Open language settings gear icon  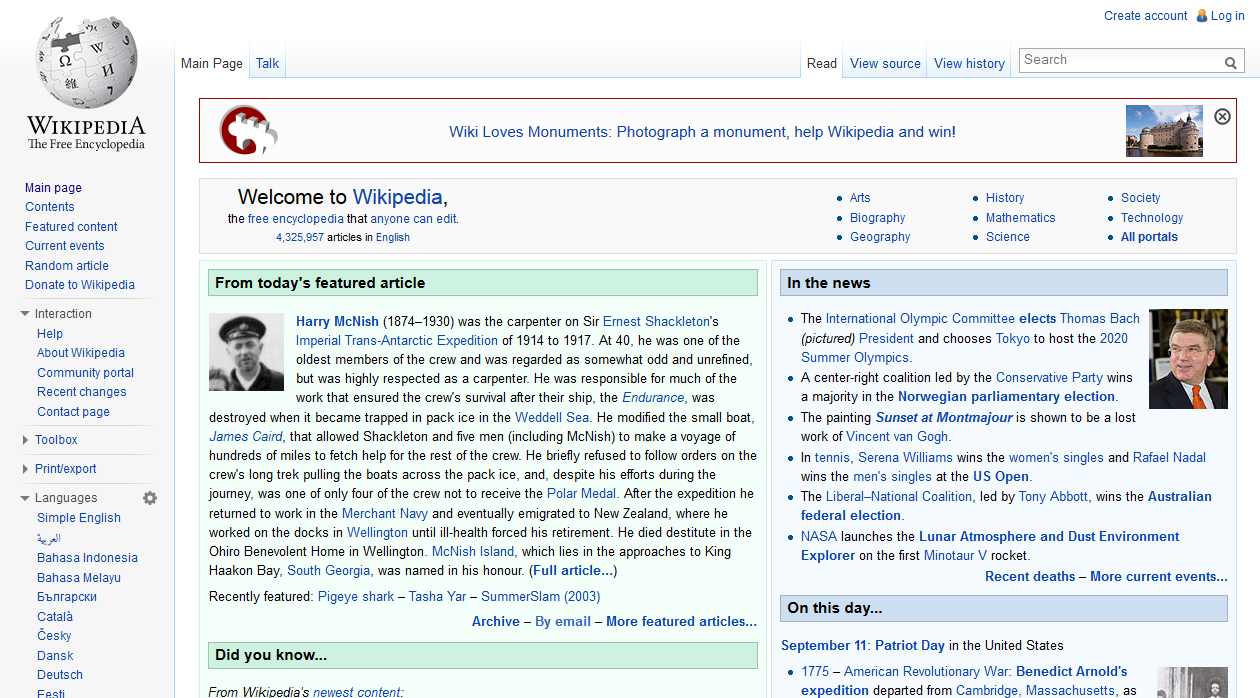pos(150,498)
